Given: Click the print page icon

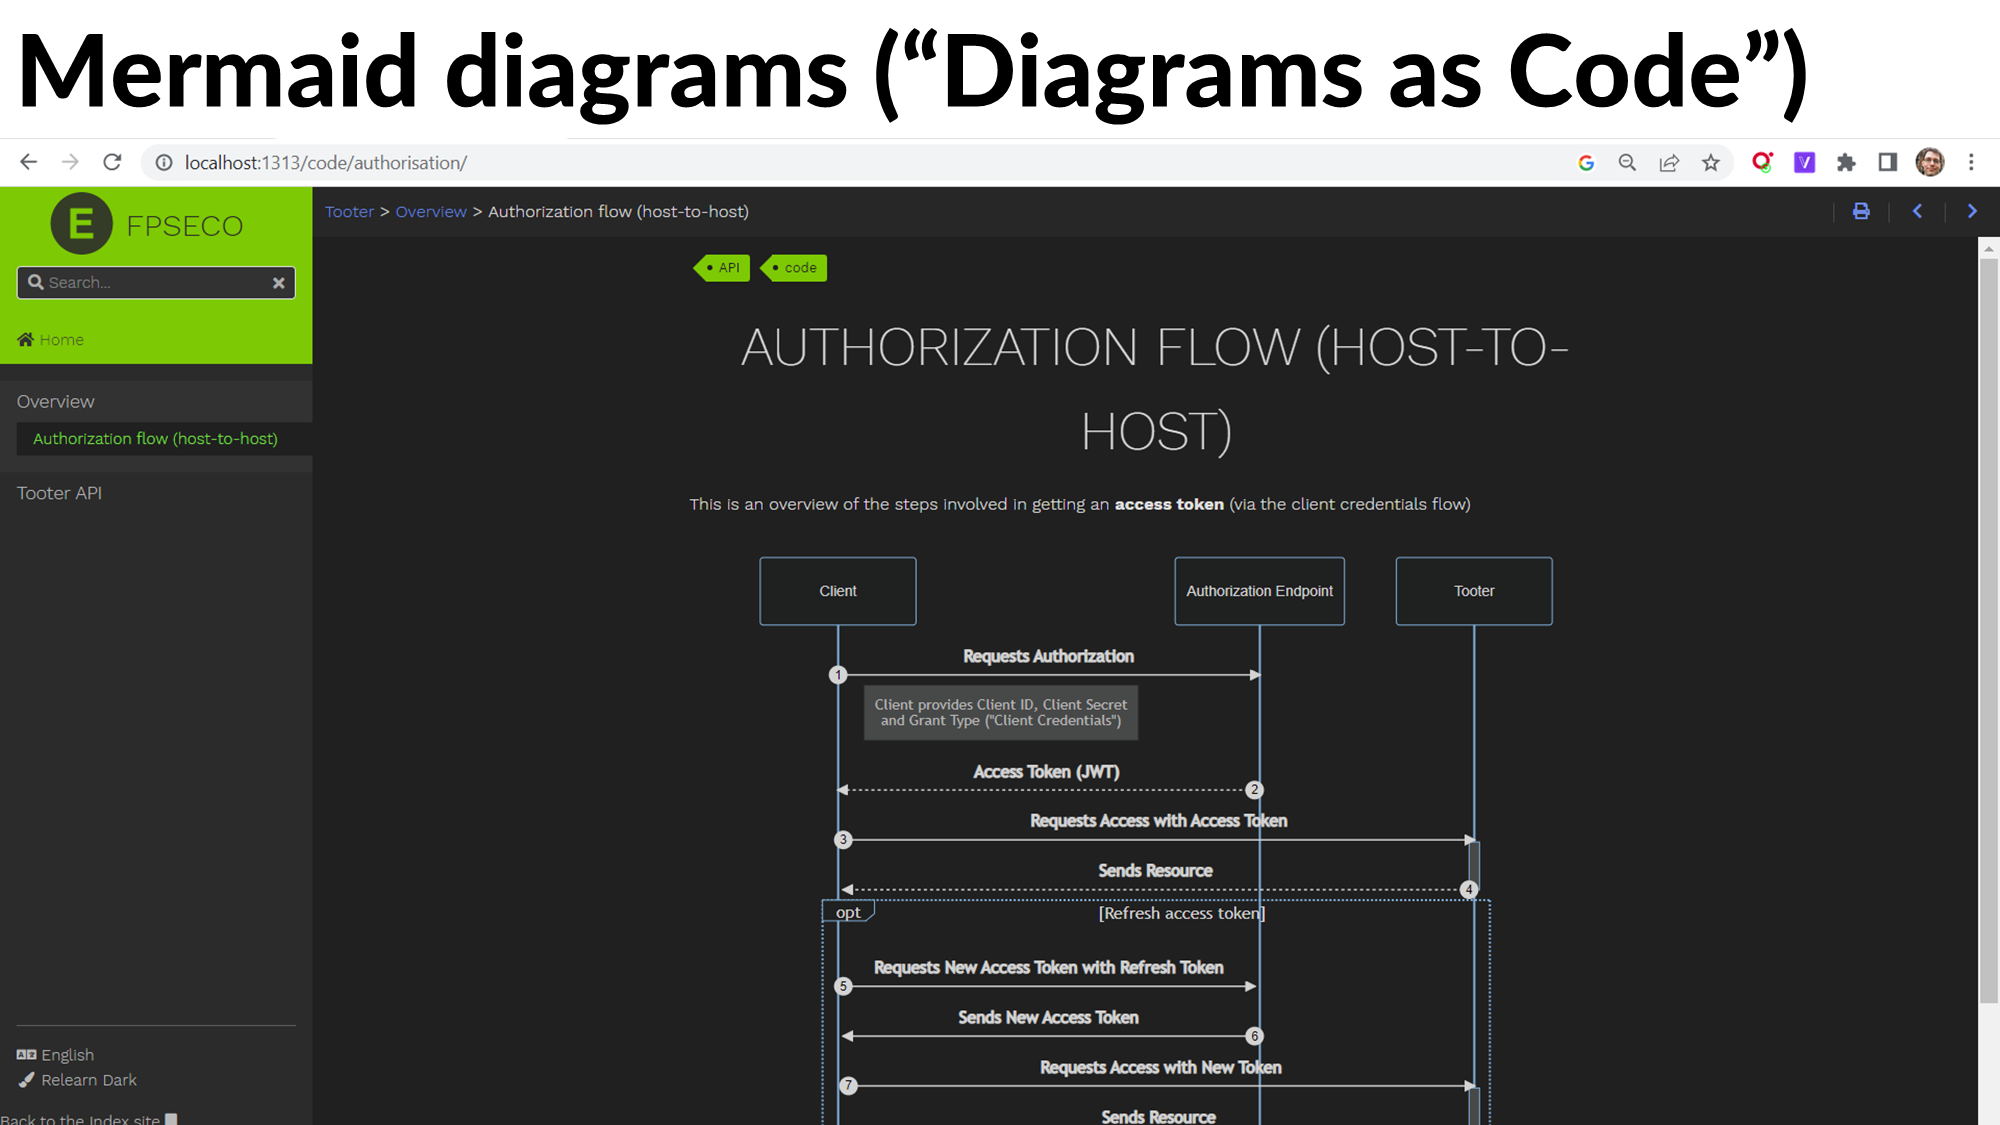Looking at the screenshot, I should point(1861,211).
